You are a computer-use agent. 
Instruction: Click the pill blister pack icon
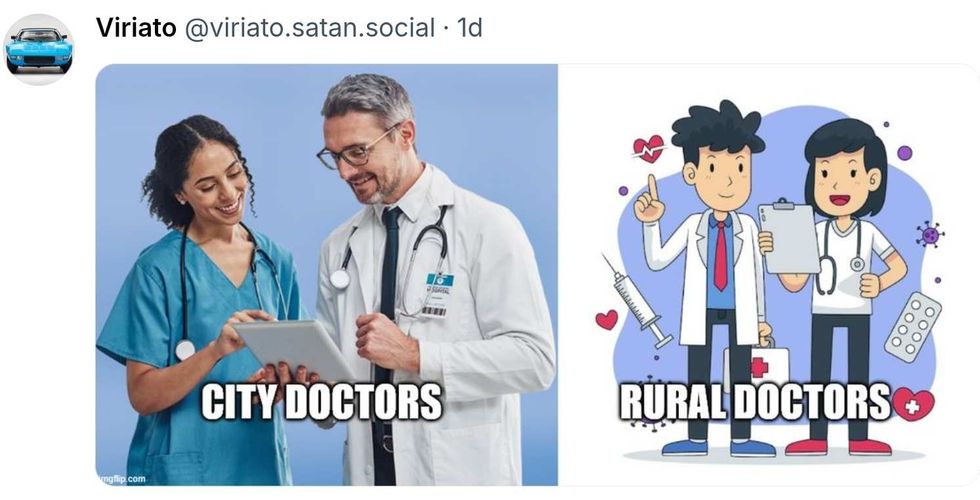point(912,327)
